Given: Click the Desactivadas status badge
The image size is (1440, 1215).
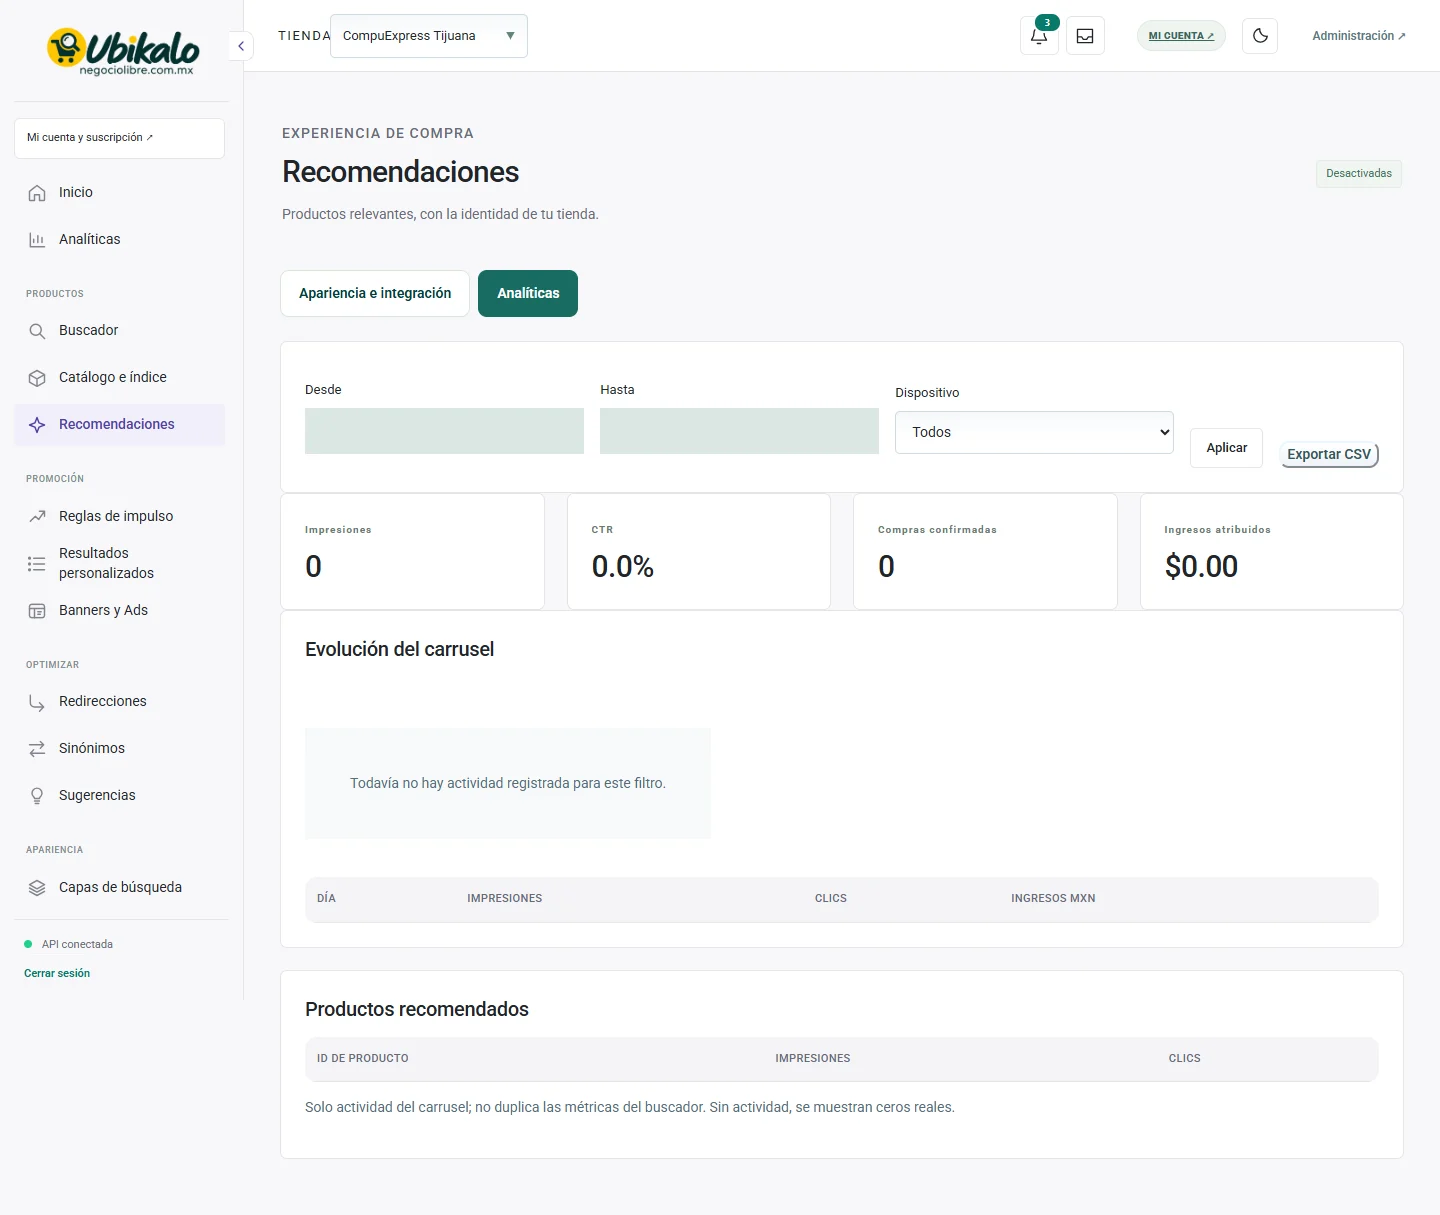Looking at the screenshot, I should point(1358,173).
